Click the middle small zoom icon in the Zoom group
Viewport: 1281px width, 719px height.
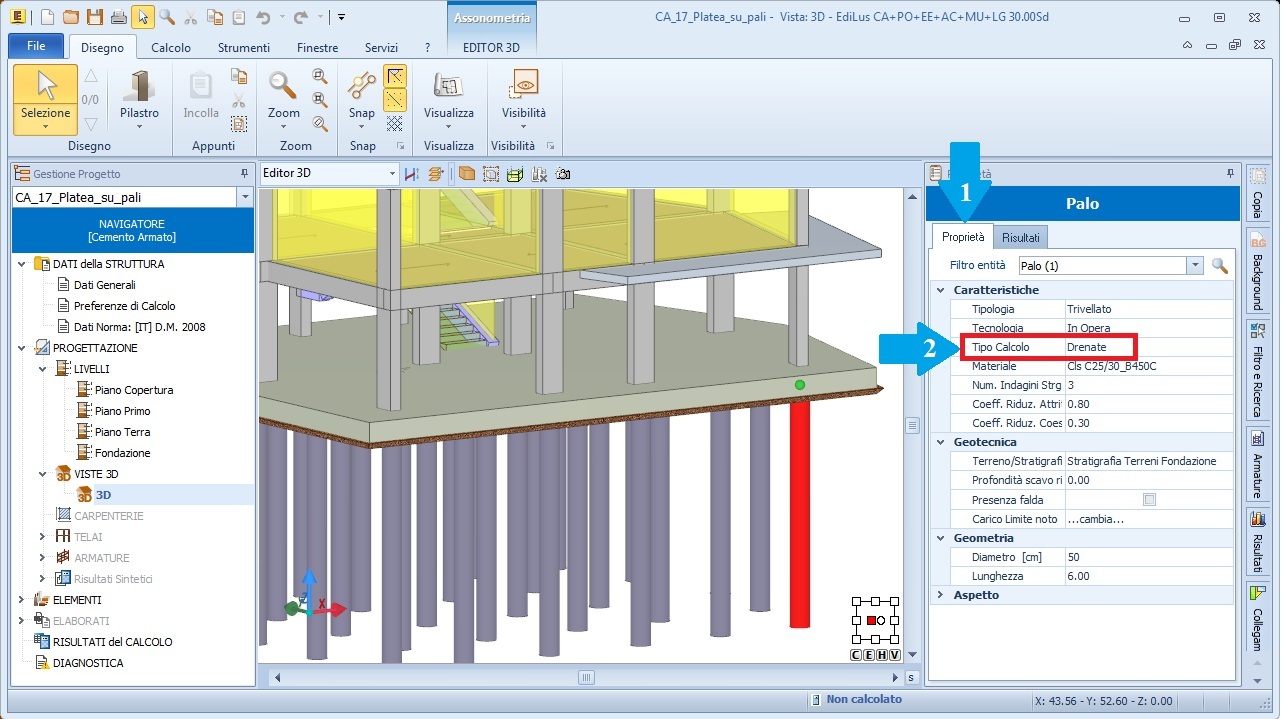(x=320, y=100)
